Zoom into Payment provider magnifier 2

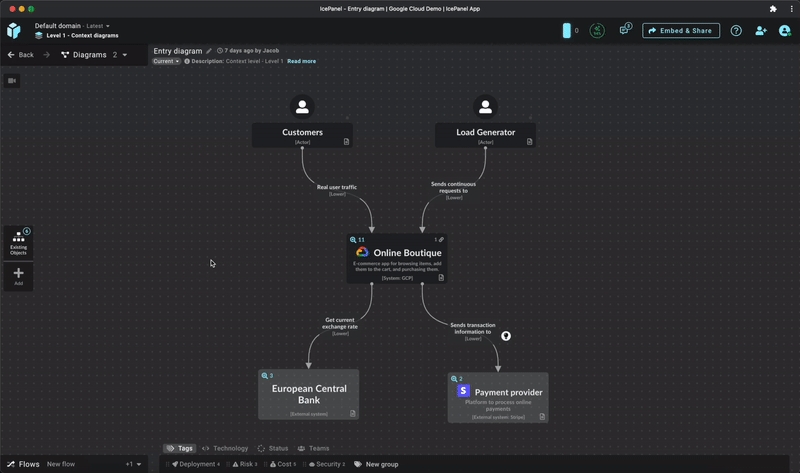(456, 379)
